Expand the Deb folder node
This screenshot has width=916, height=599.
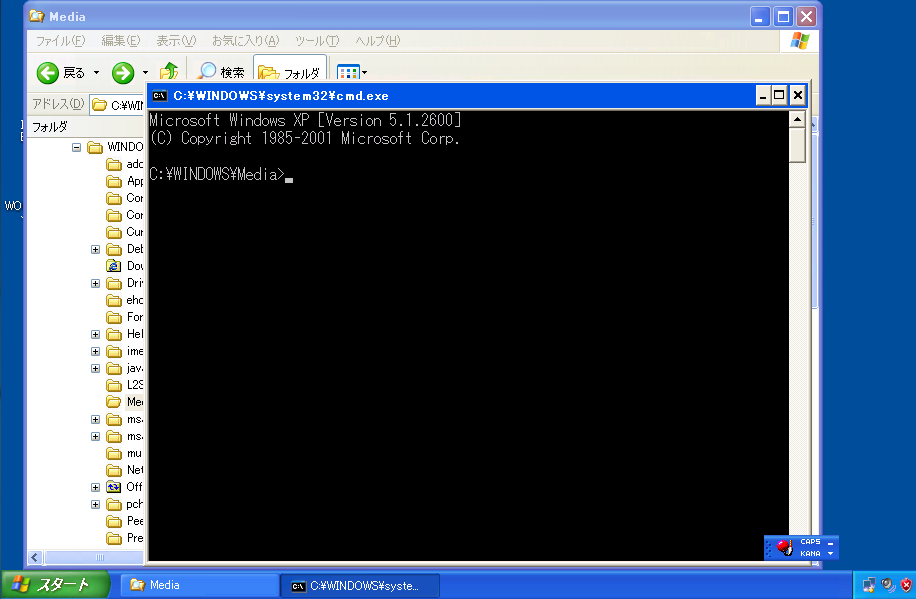pyautogui.click(x=95, y=250)
